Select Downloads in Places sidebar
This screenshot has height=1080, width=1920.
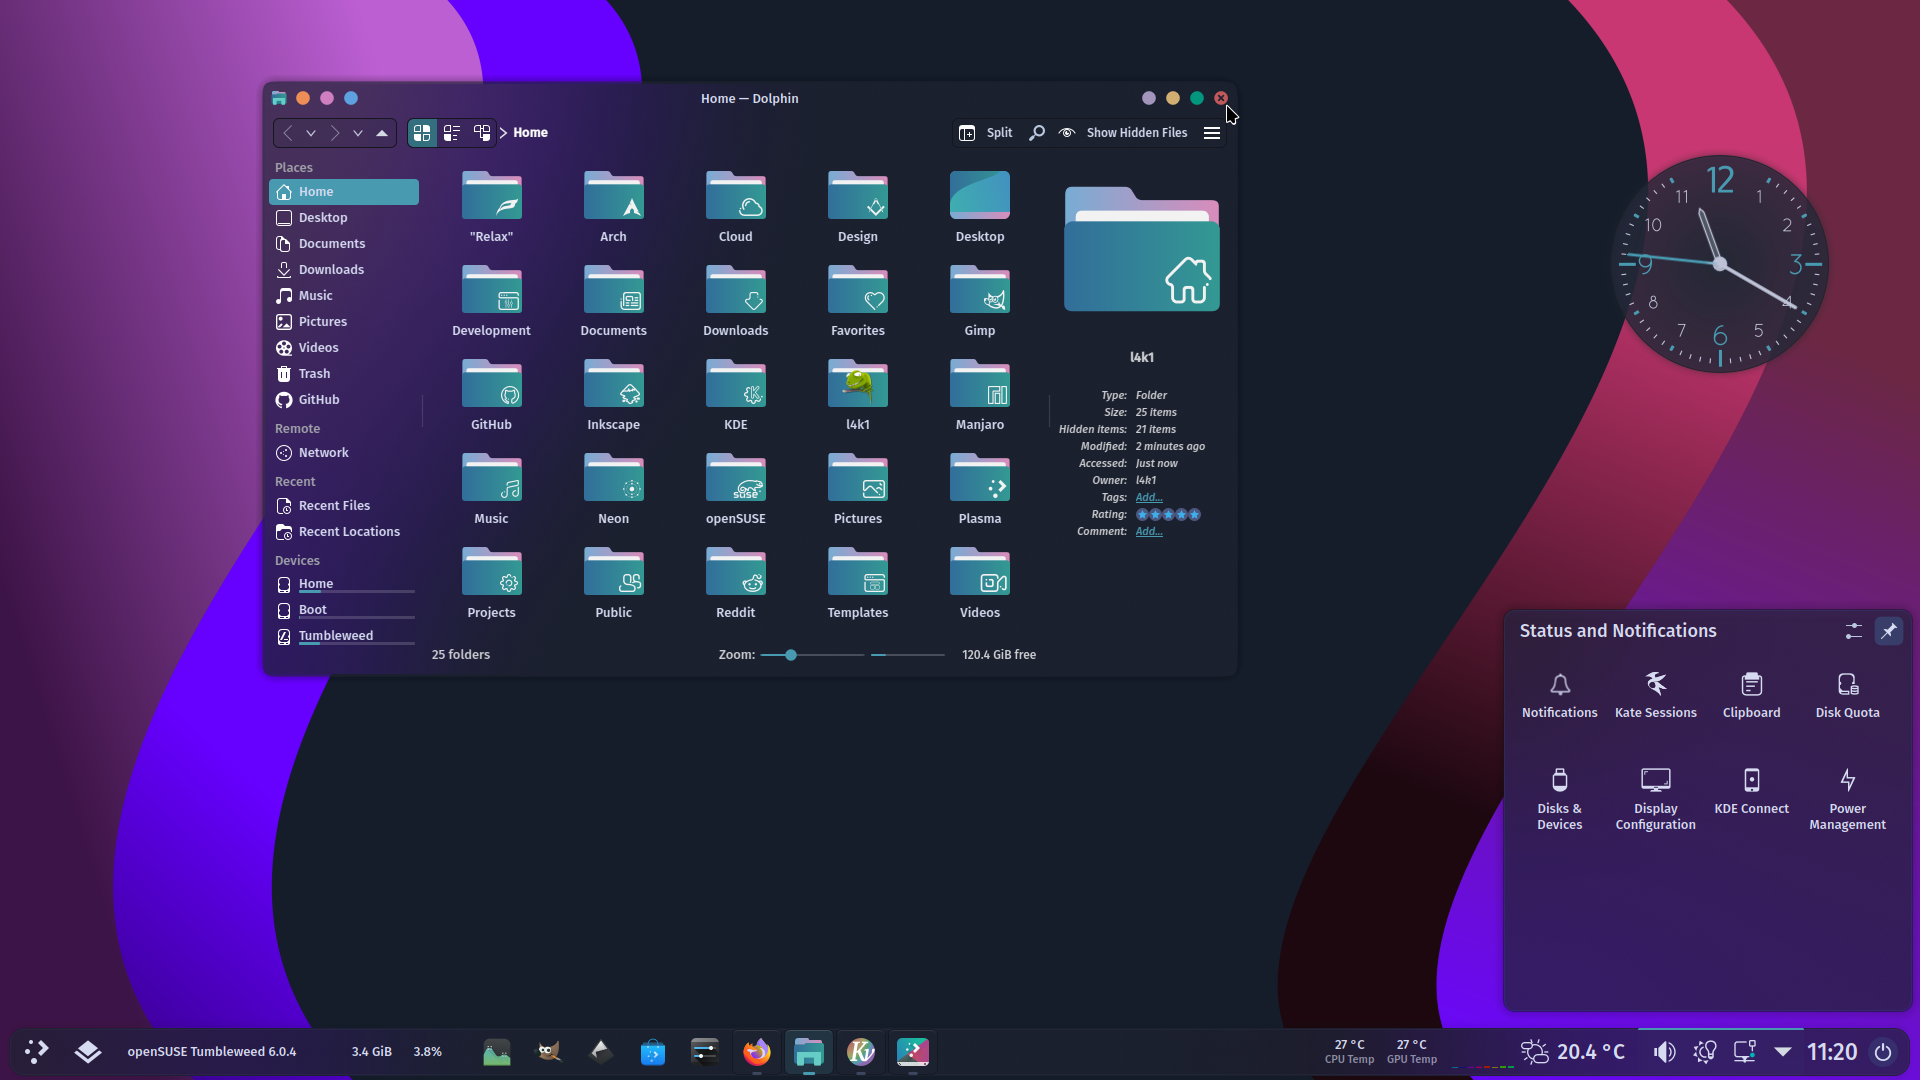coord(344,270)
